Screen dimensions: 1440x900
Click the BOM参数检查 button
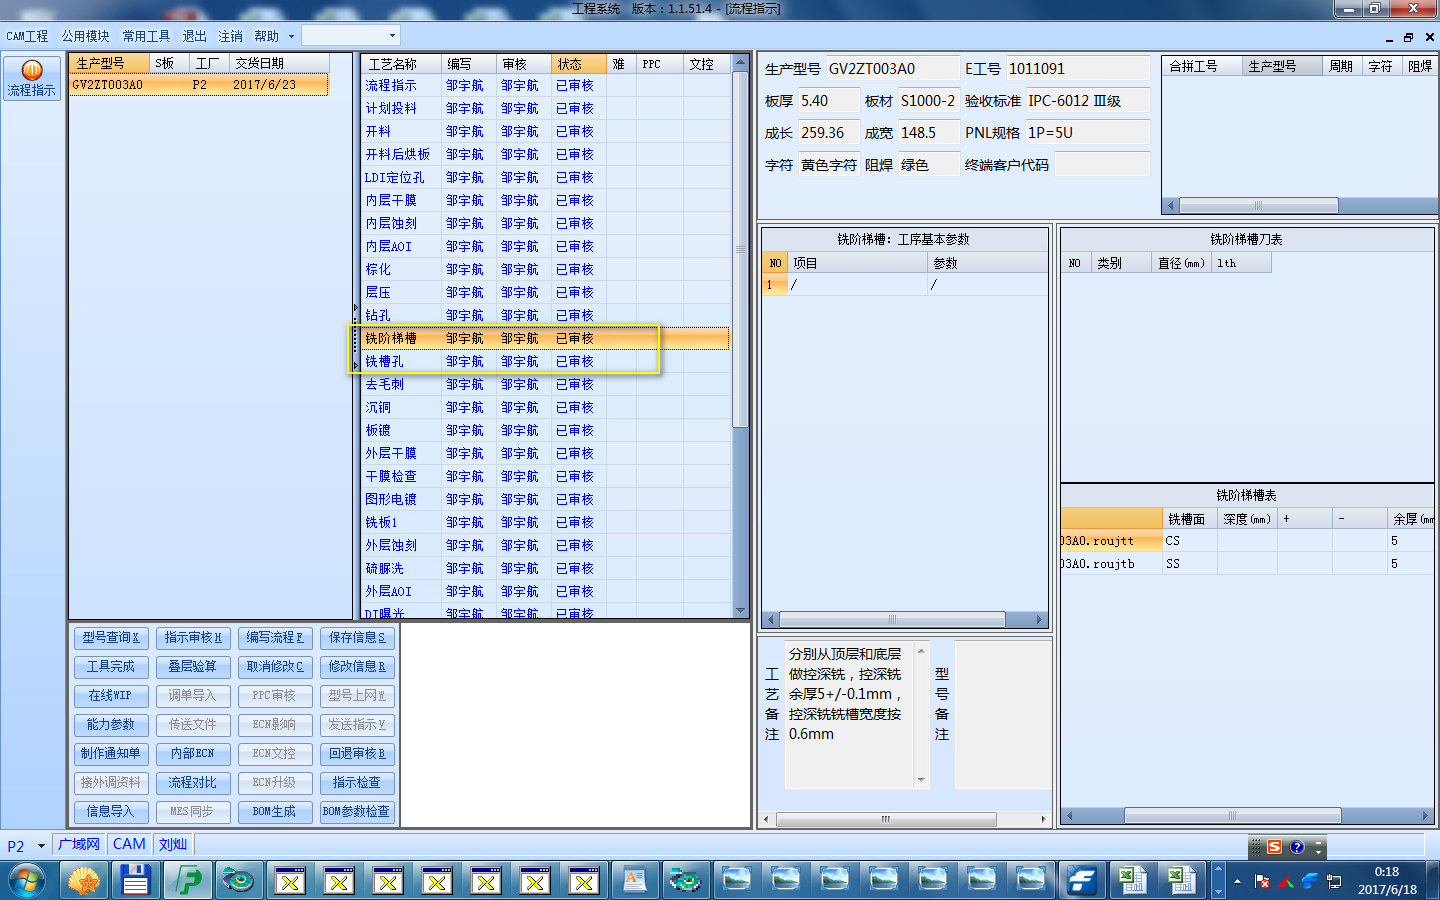pyautogui.click(x=357, y=812)
